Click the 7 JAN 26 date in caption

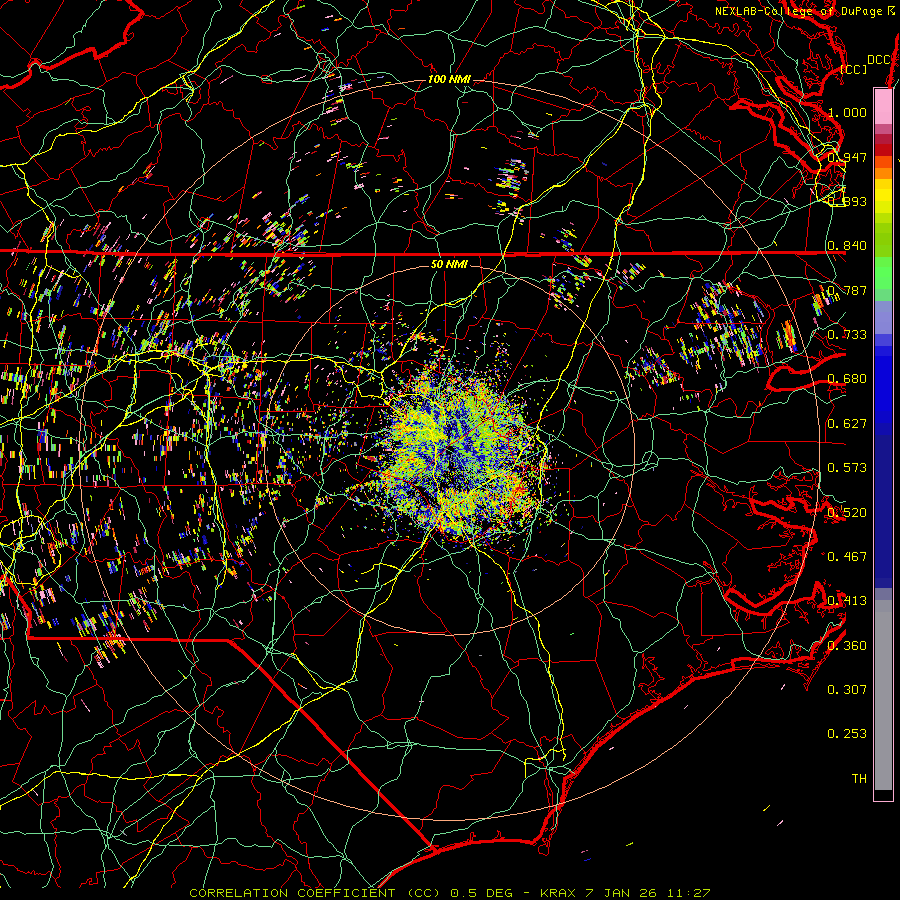click(x=622, y=893)
